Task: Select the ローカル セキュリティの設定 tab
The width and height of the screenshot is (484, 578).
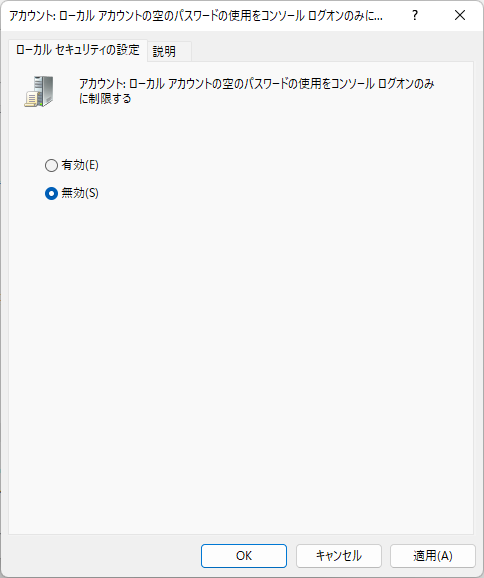Action: [78, 50]
